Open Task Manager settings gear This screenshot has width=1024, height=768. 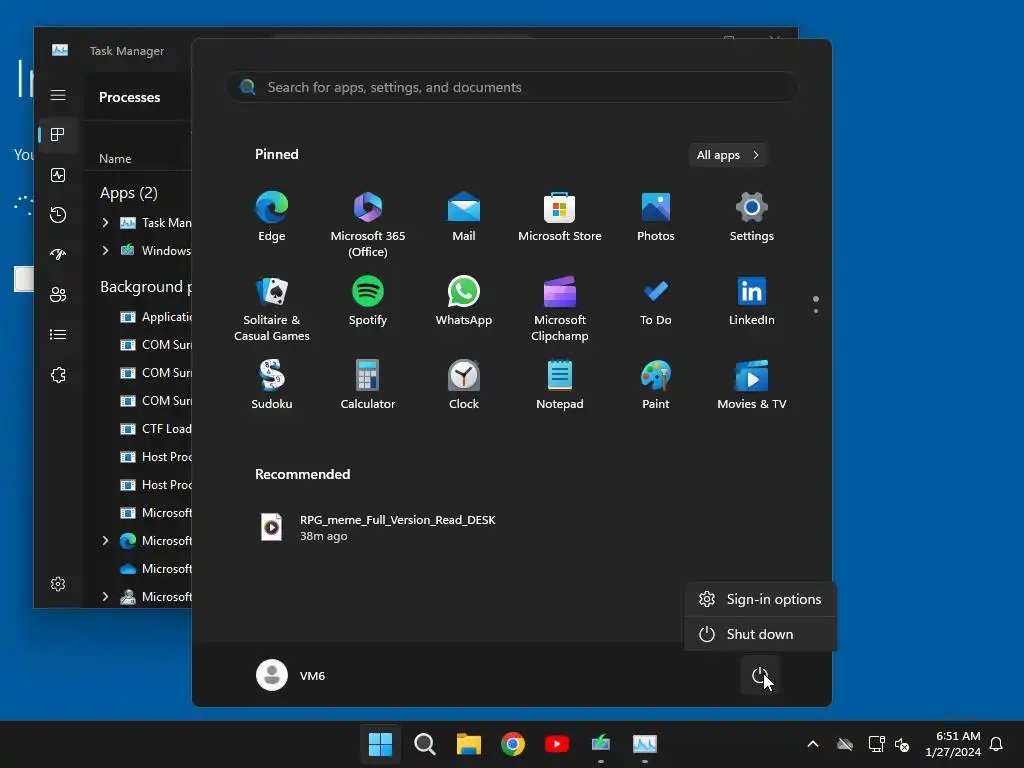coord(58,584)
